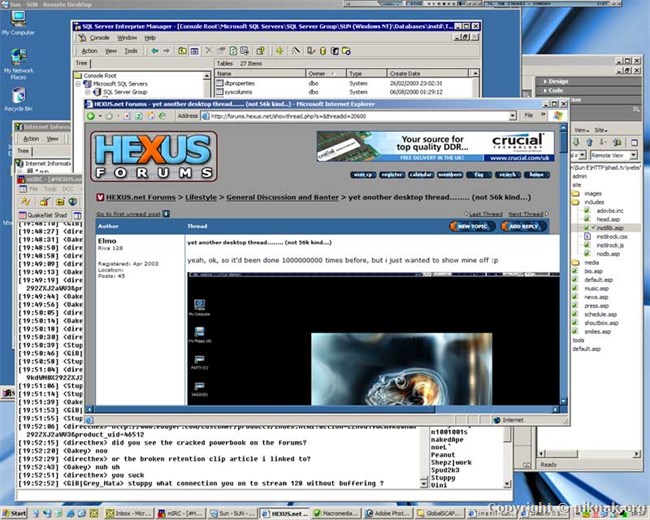Click the wizard wand icon in Enterprise Manager toolbar
The image size is (650, 520).
point(296,51)
